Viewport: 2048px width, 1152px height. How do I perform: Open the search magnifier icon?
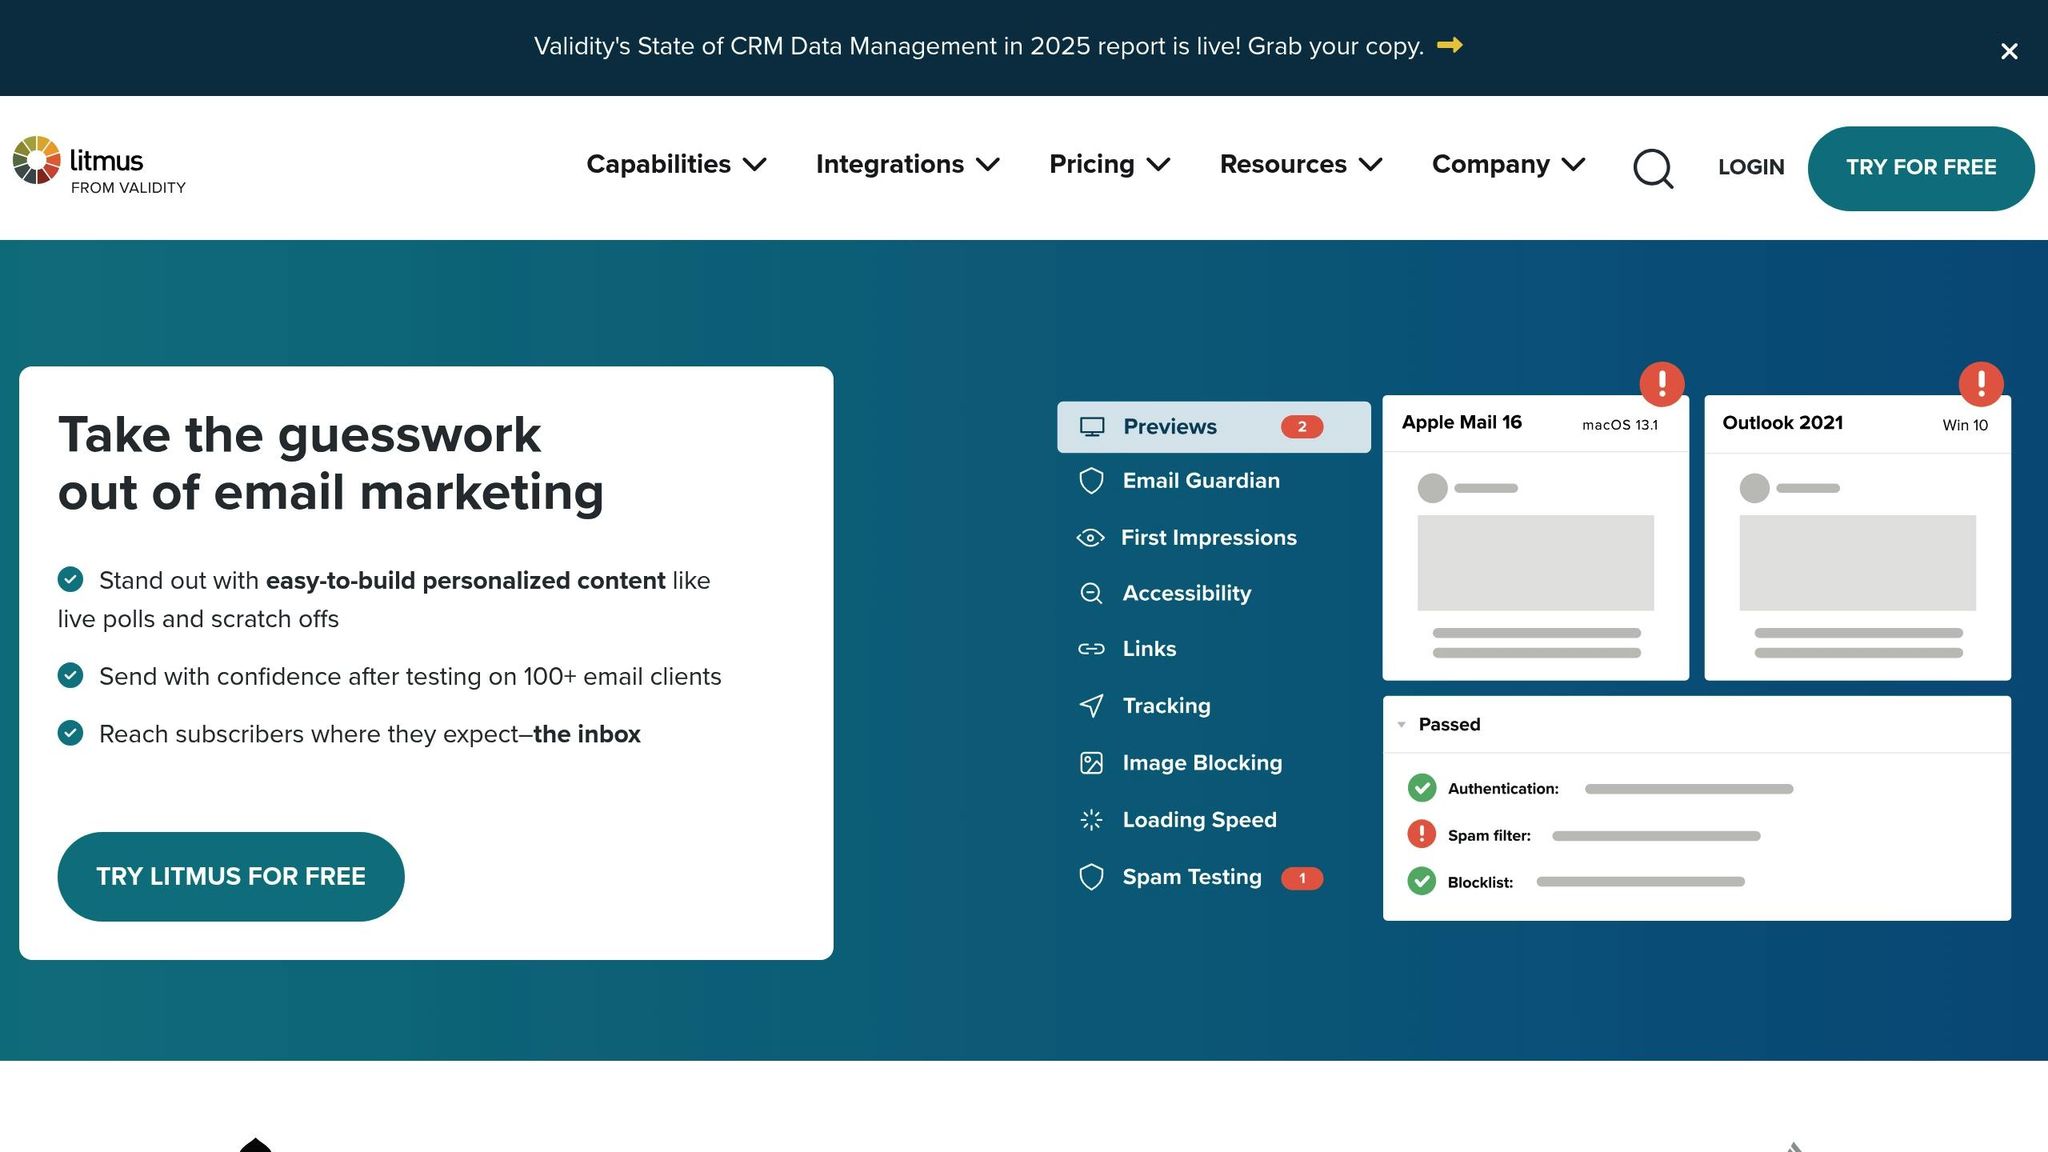(1653, 168)
